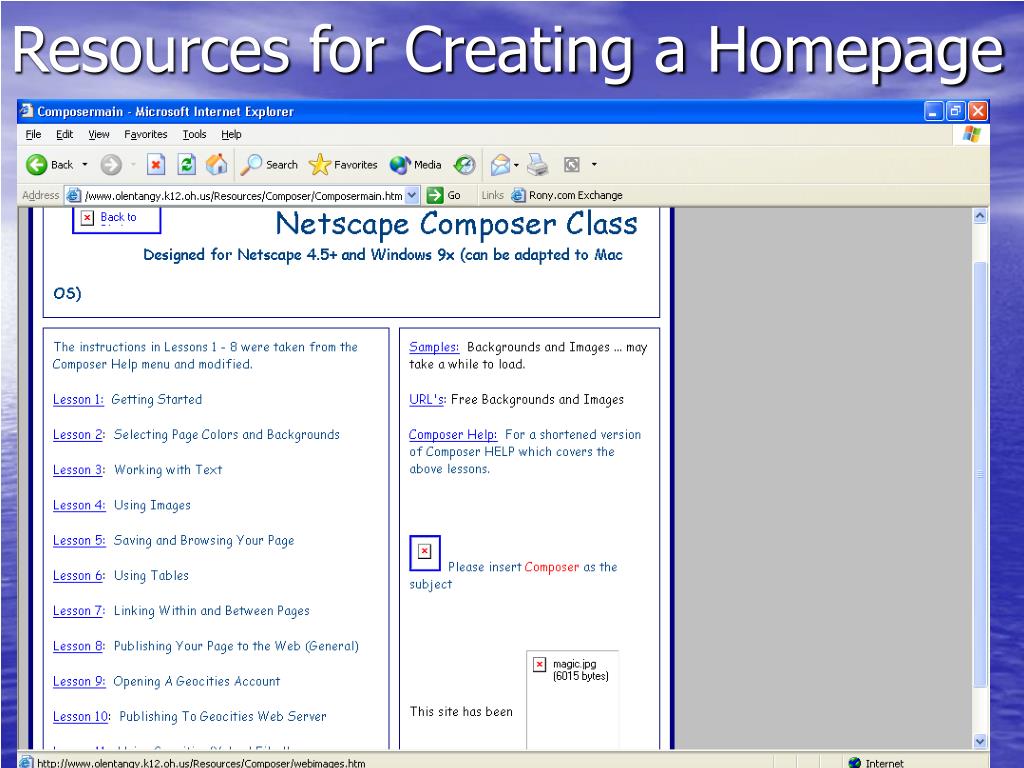Expand the address bar dropdown
Screen dimensions: 1024x768
411,195
